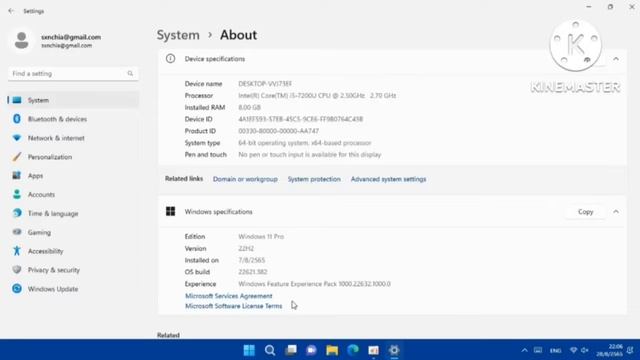Open the volume tray icon

tap(585, 350)
